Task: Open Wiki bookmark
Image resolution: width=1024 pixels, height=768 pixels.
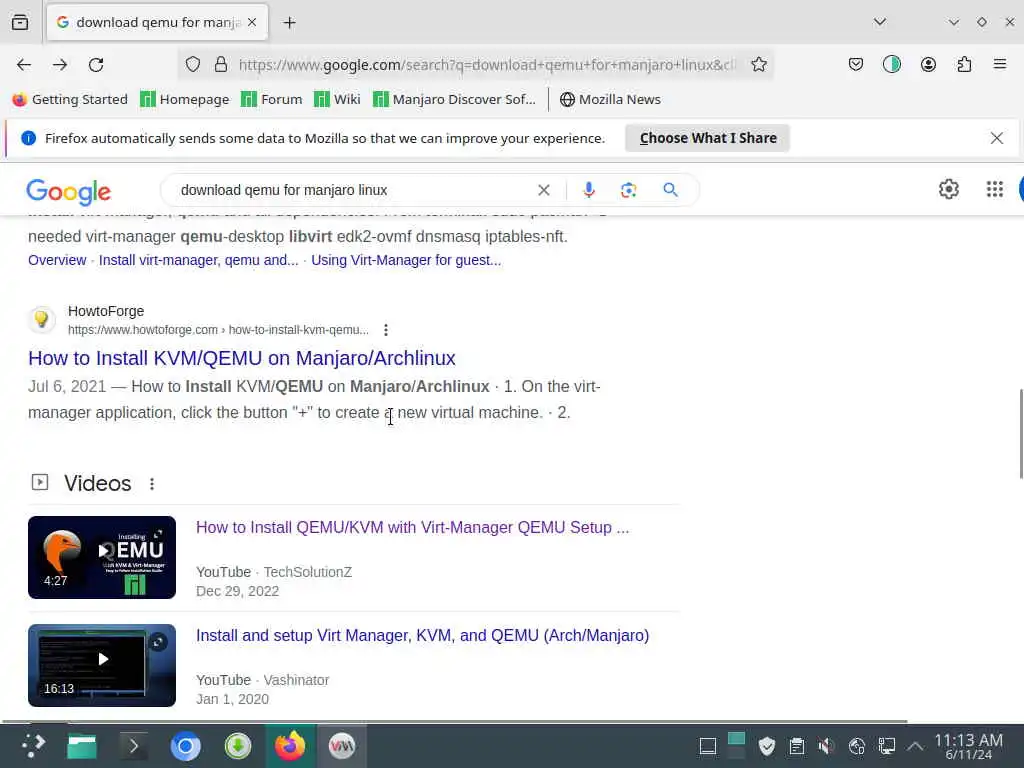Action: point(337,99)
